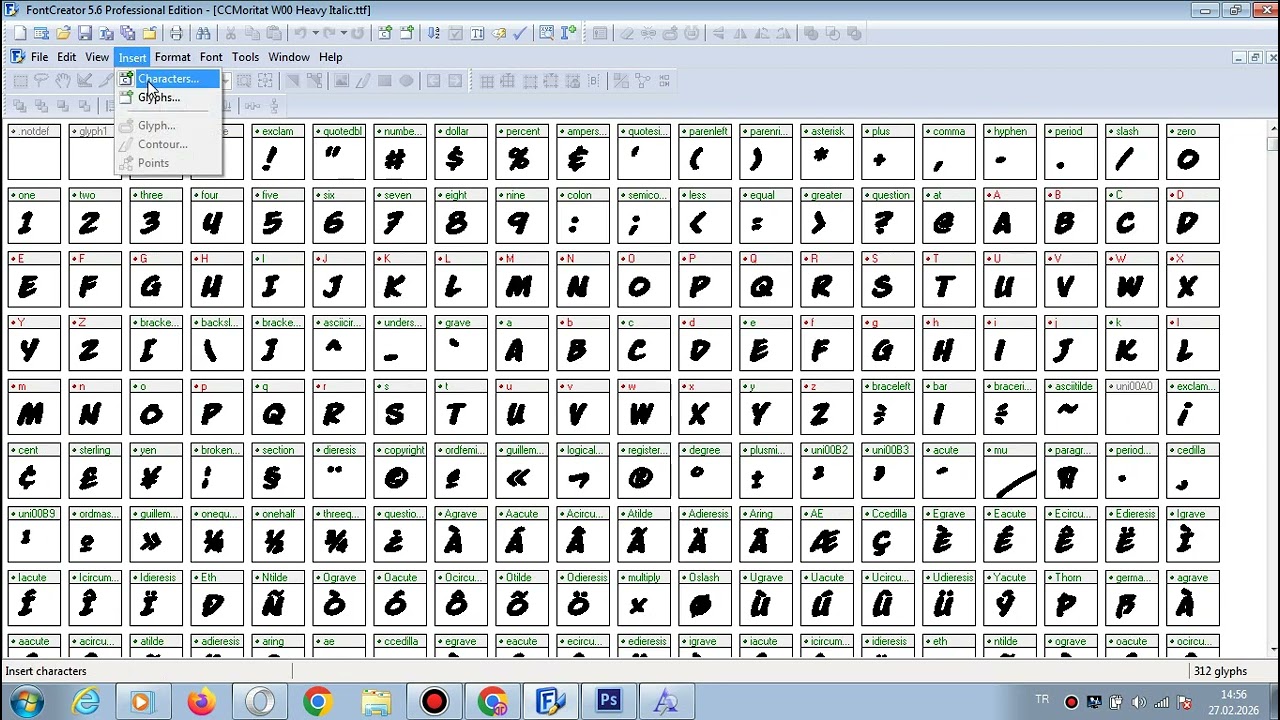Open the Window menu
Viewport: 1280px width, 720px height.
[289, 57]
